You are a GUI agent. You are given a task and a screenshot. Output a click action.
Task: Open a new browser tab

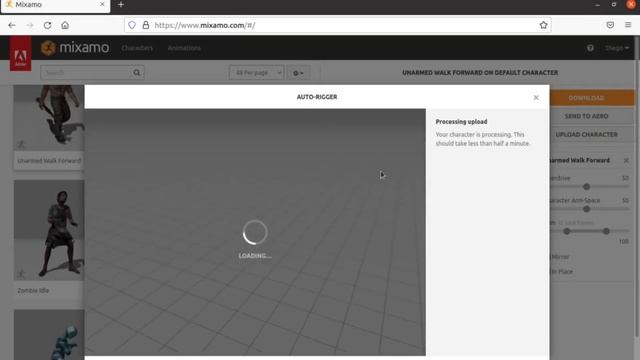point(121,5)
